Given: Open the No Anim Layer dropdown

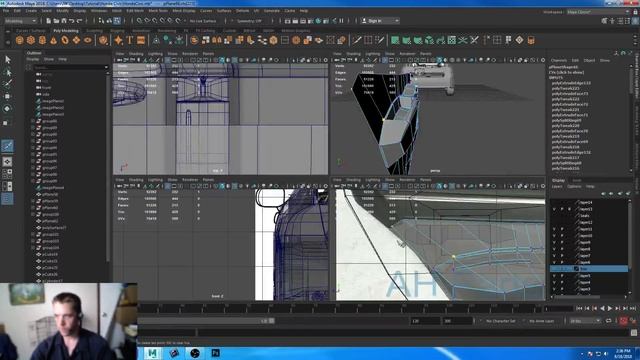Looking at the screenshot, I should (x=542, y=321).
